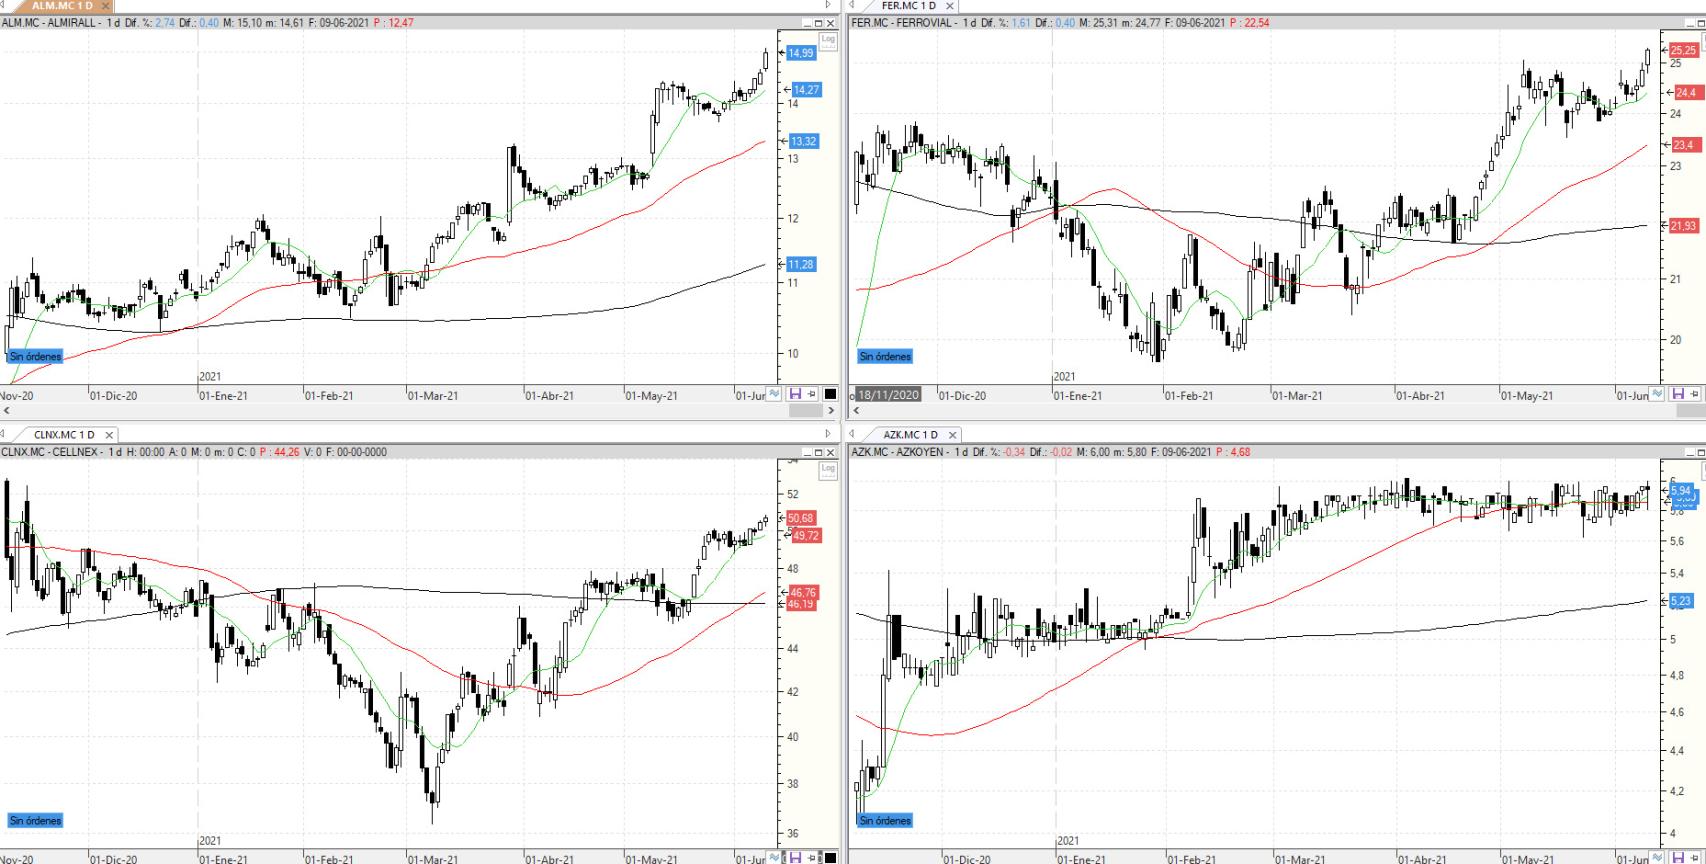Image resolution: width=1706 pixels, height=864 pixels.
Task: Maximize the CELLNEX chart window
Action: (x=818, y=453)
